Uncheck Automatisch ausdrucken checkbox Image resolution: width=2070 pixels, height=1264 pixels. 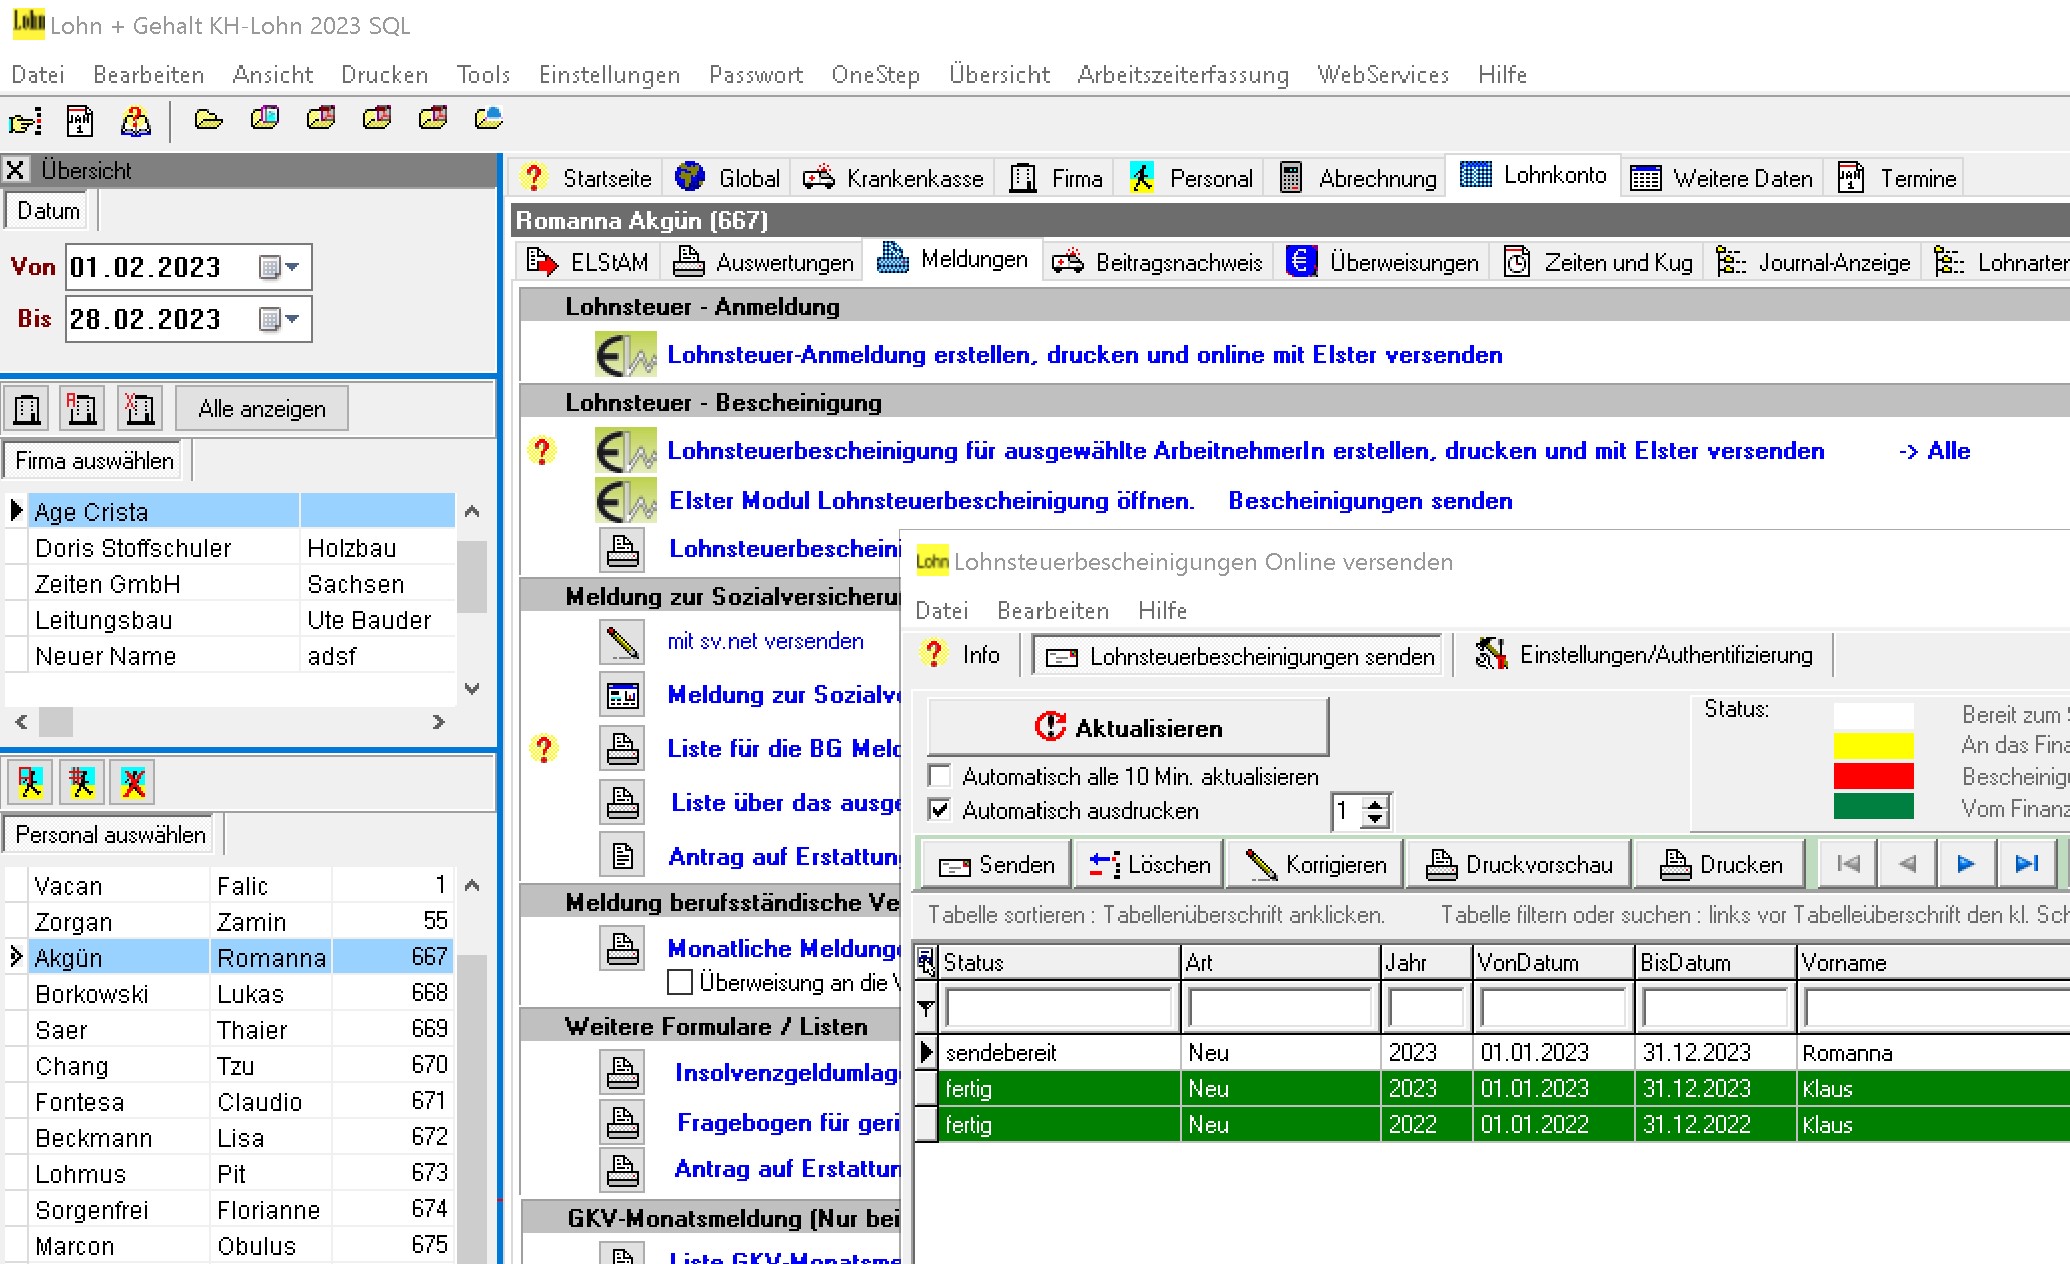[x=939, y=810]
